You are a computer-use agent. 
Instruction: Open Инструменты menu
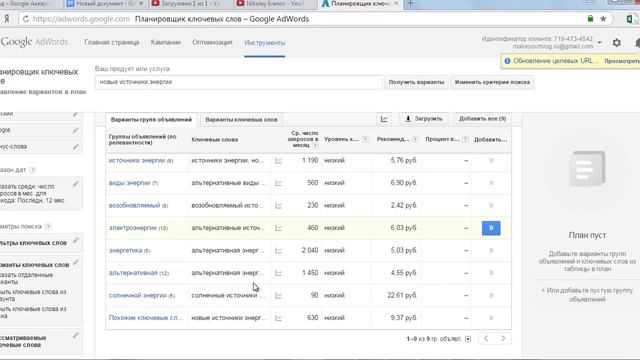(x=264, y=42)
